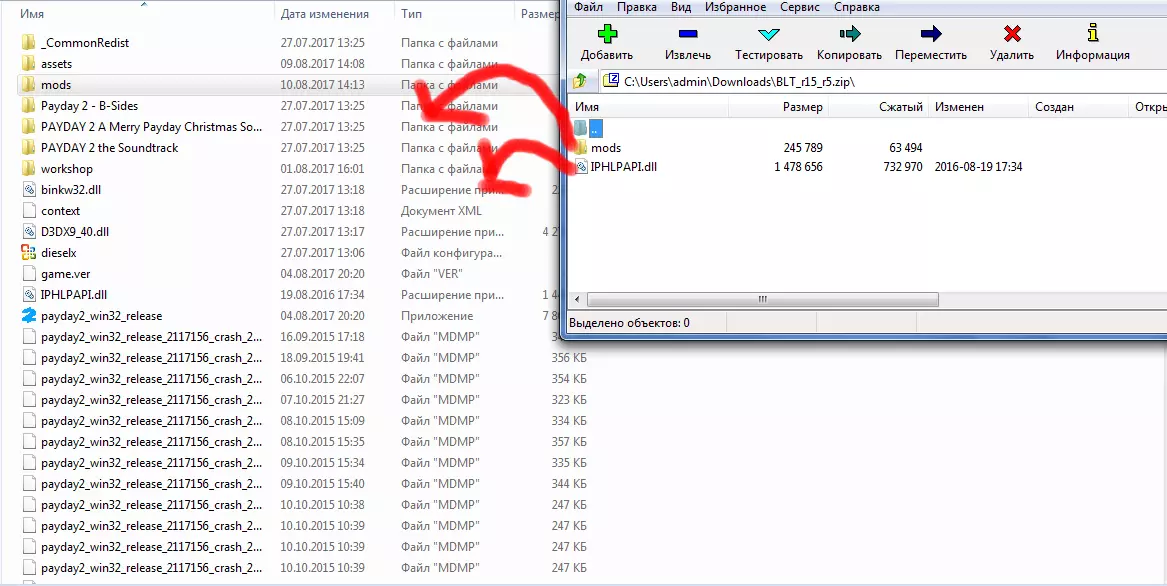Select the workshop folder in Explorer
The image size is (1167, 586).
pos(67,169)
